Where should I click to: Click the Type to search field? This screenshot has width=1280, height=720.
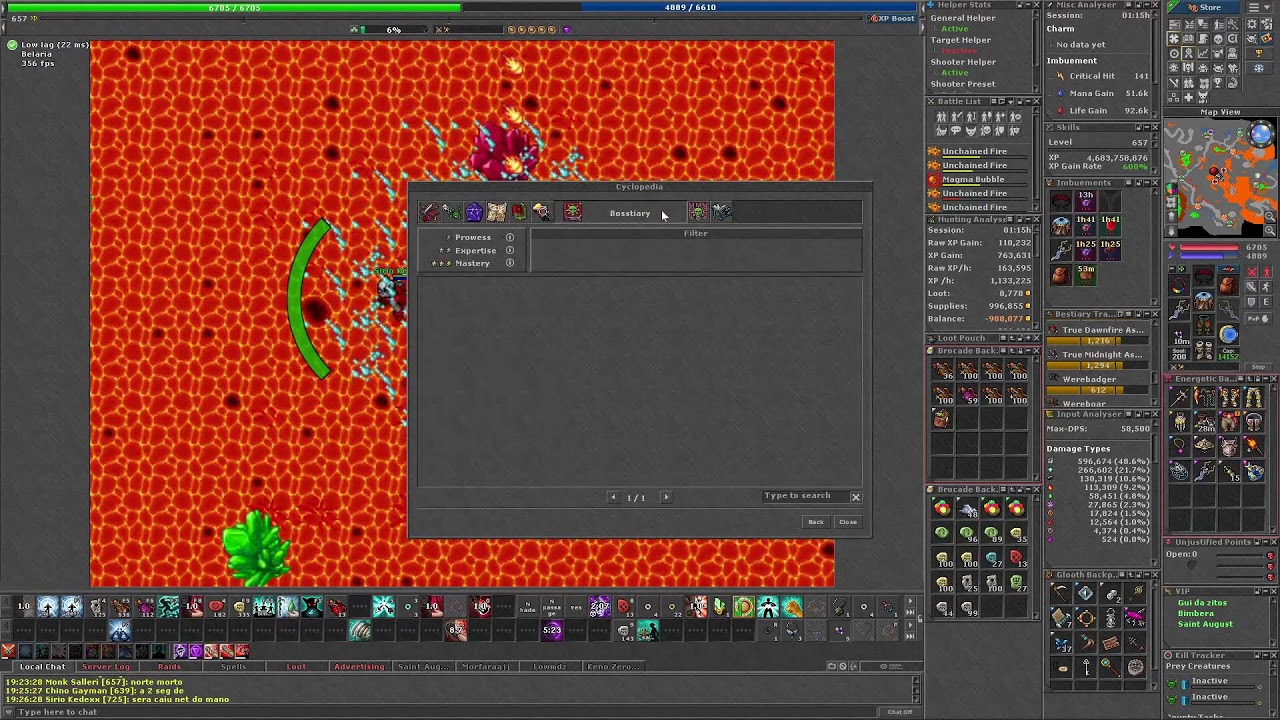tap(804, 496)
